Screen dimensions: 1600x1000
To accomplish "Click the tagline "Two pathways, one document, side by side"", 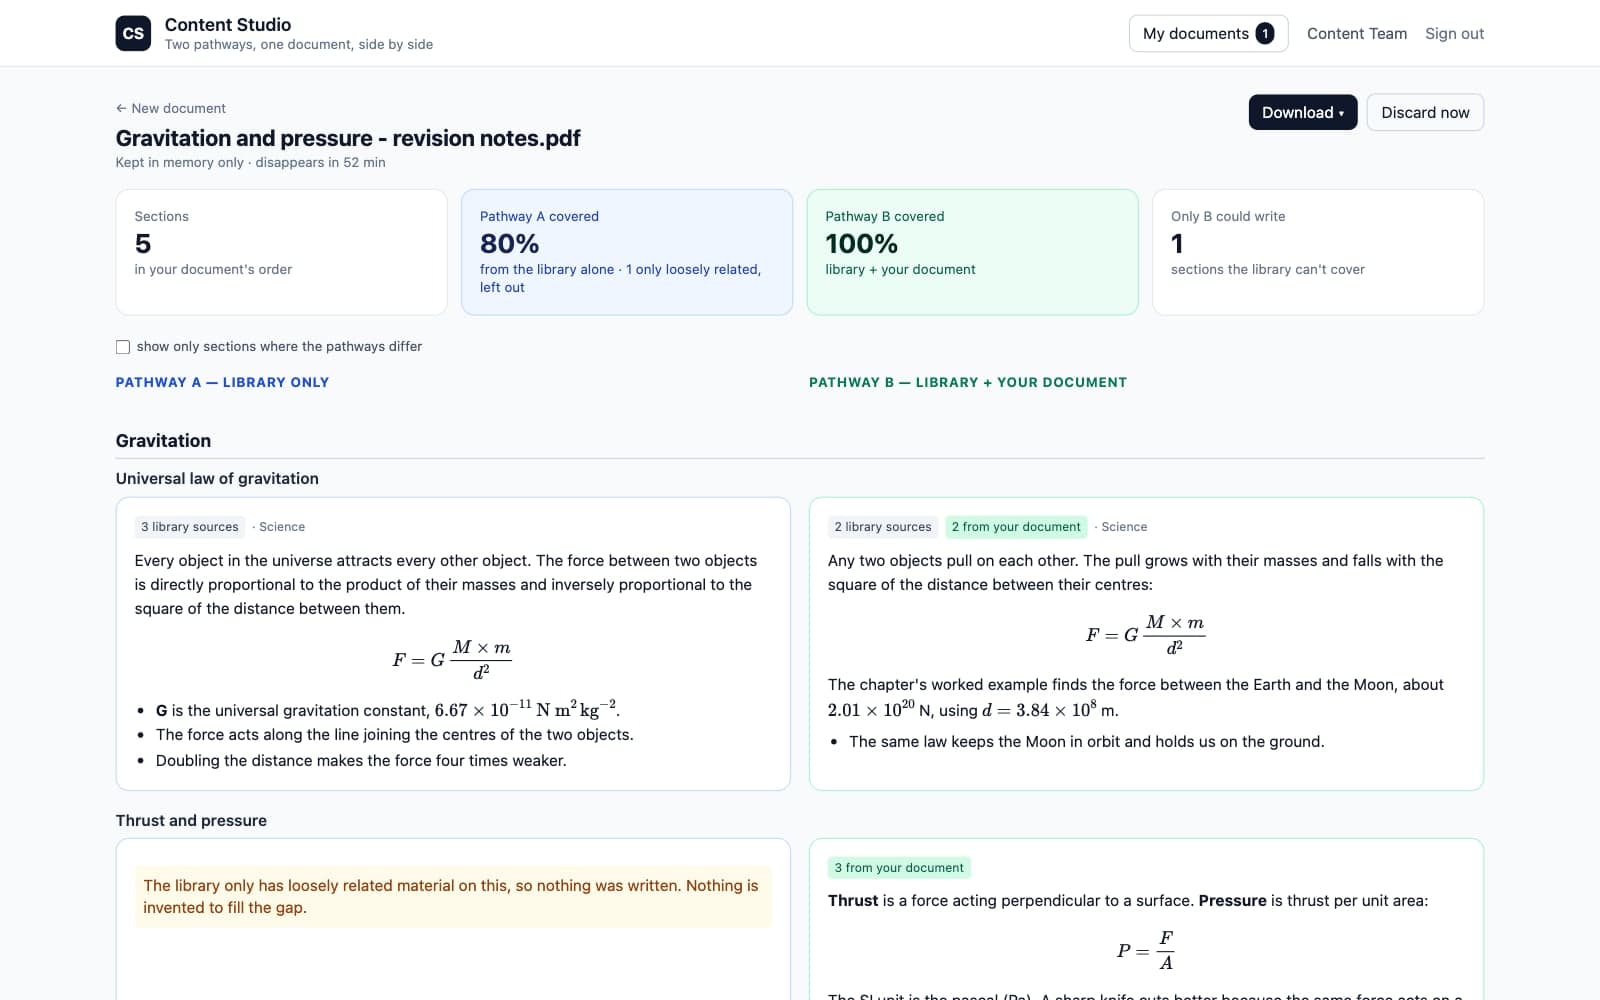I will (x=299, y=45).
